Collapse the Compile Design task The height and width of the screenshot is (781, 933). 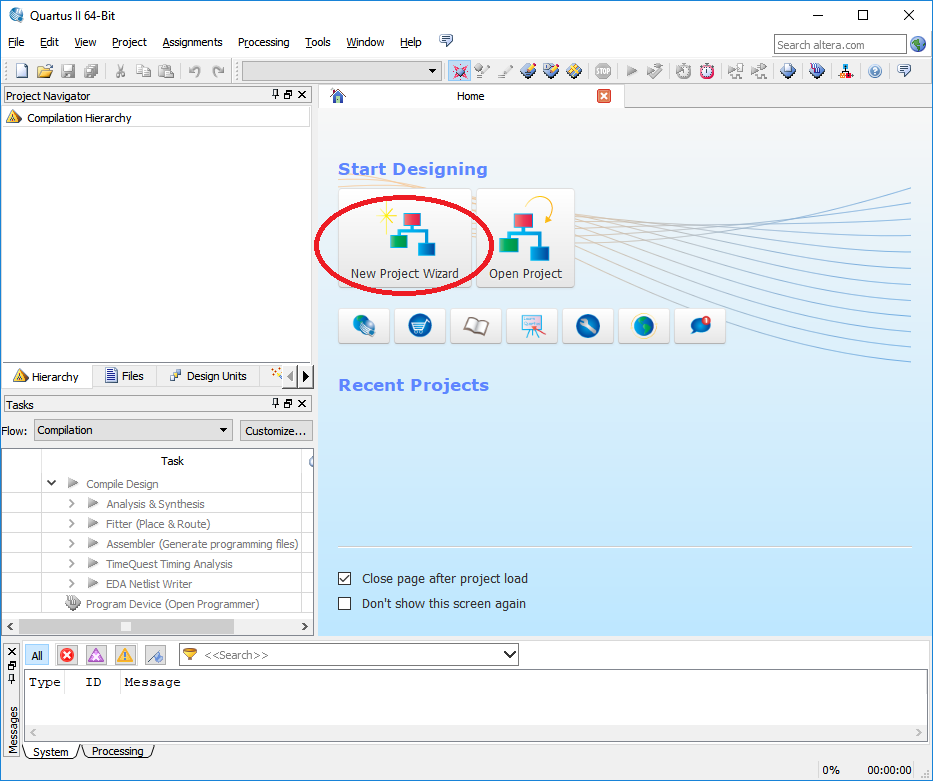pyautogui.click(x=52, y=483)
